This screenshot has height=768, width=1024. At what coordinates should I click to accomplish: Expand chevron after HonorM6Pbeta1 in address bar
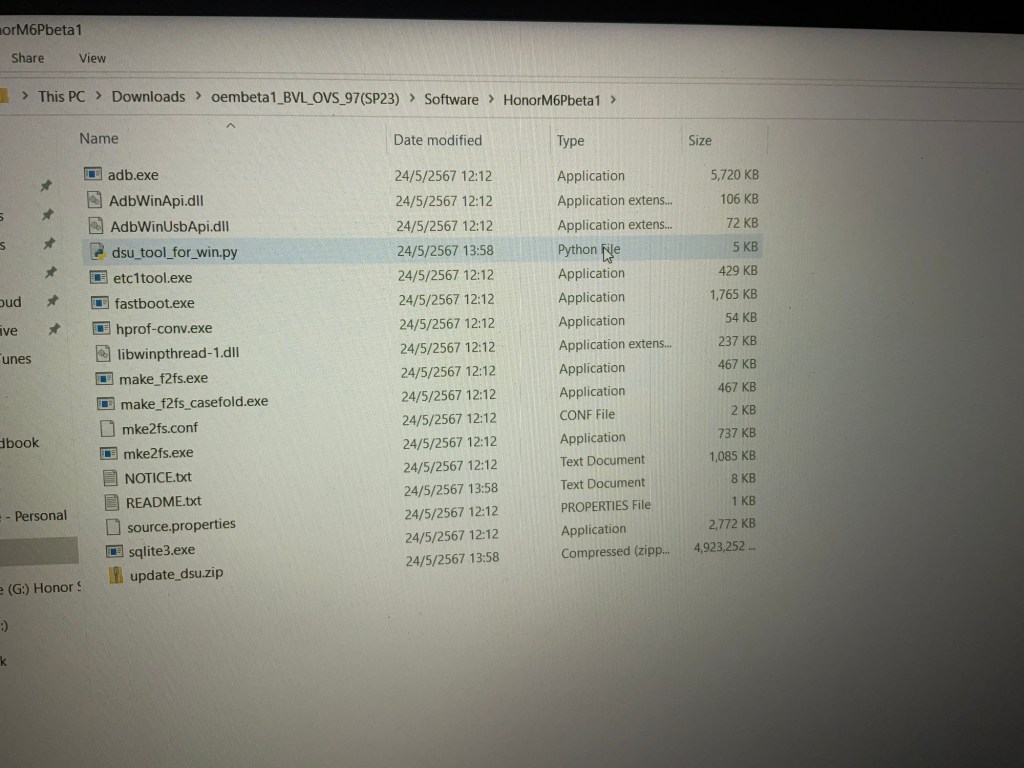coord(613,100)
